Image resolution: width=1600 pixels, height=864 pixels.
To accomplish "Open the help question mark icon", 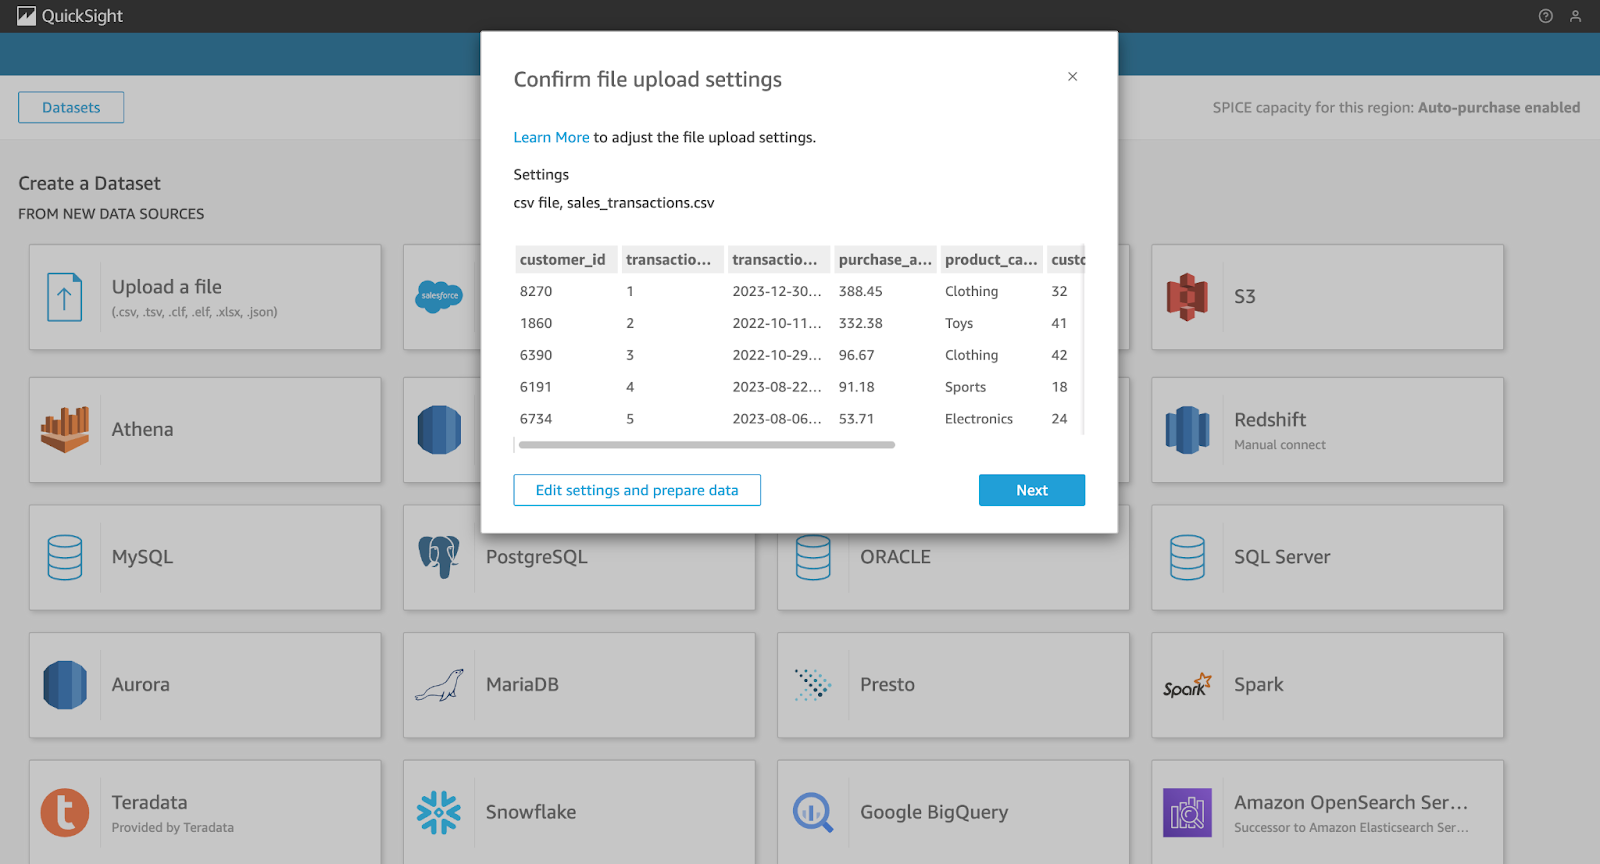I will pos(1545,16).
